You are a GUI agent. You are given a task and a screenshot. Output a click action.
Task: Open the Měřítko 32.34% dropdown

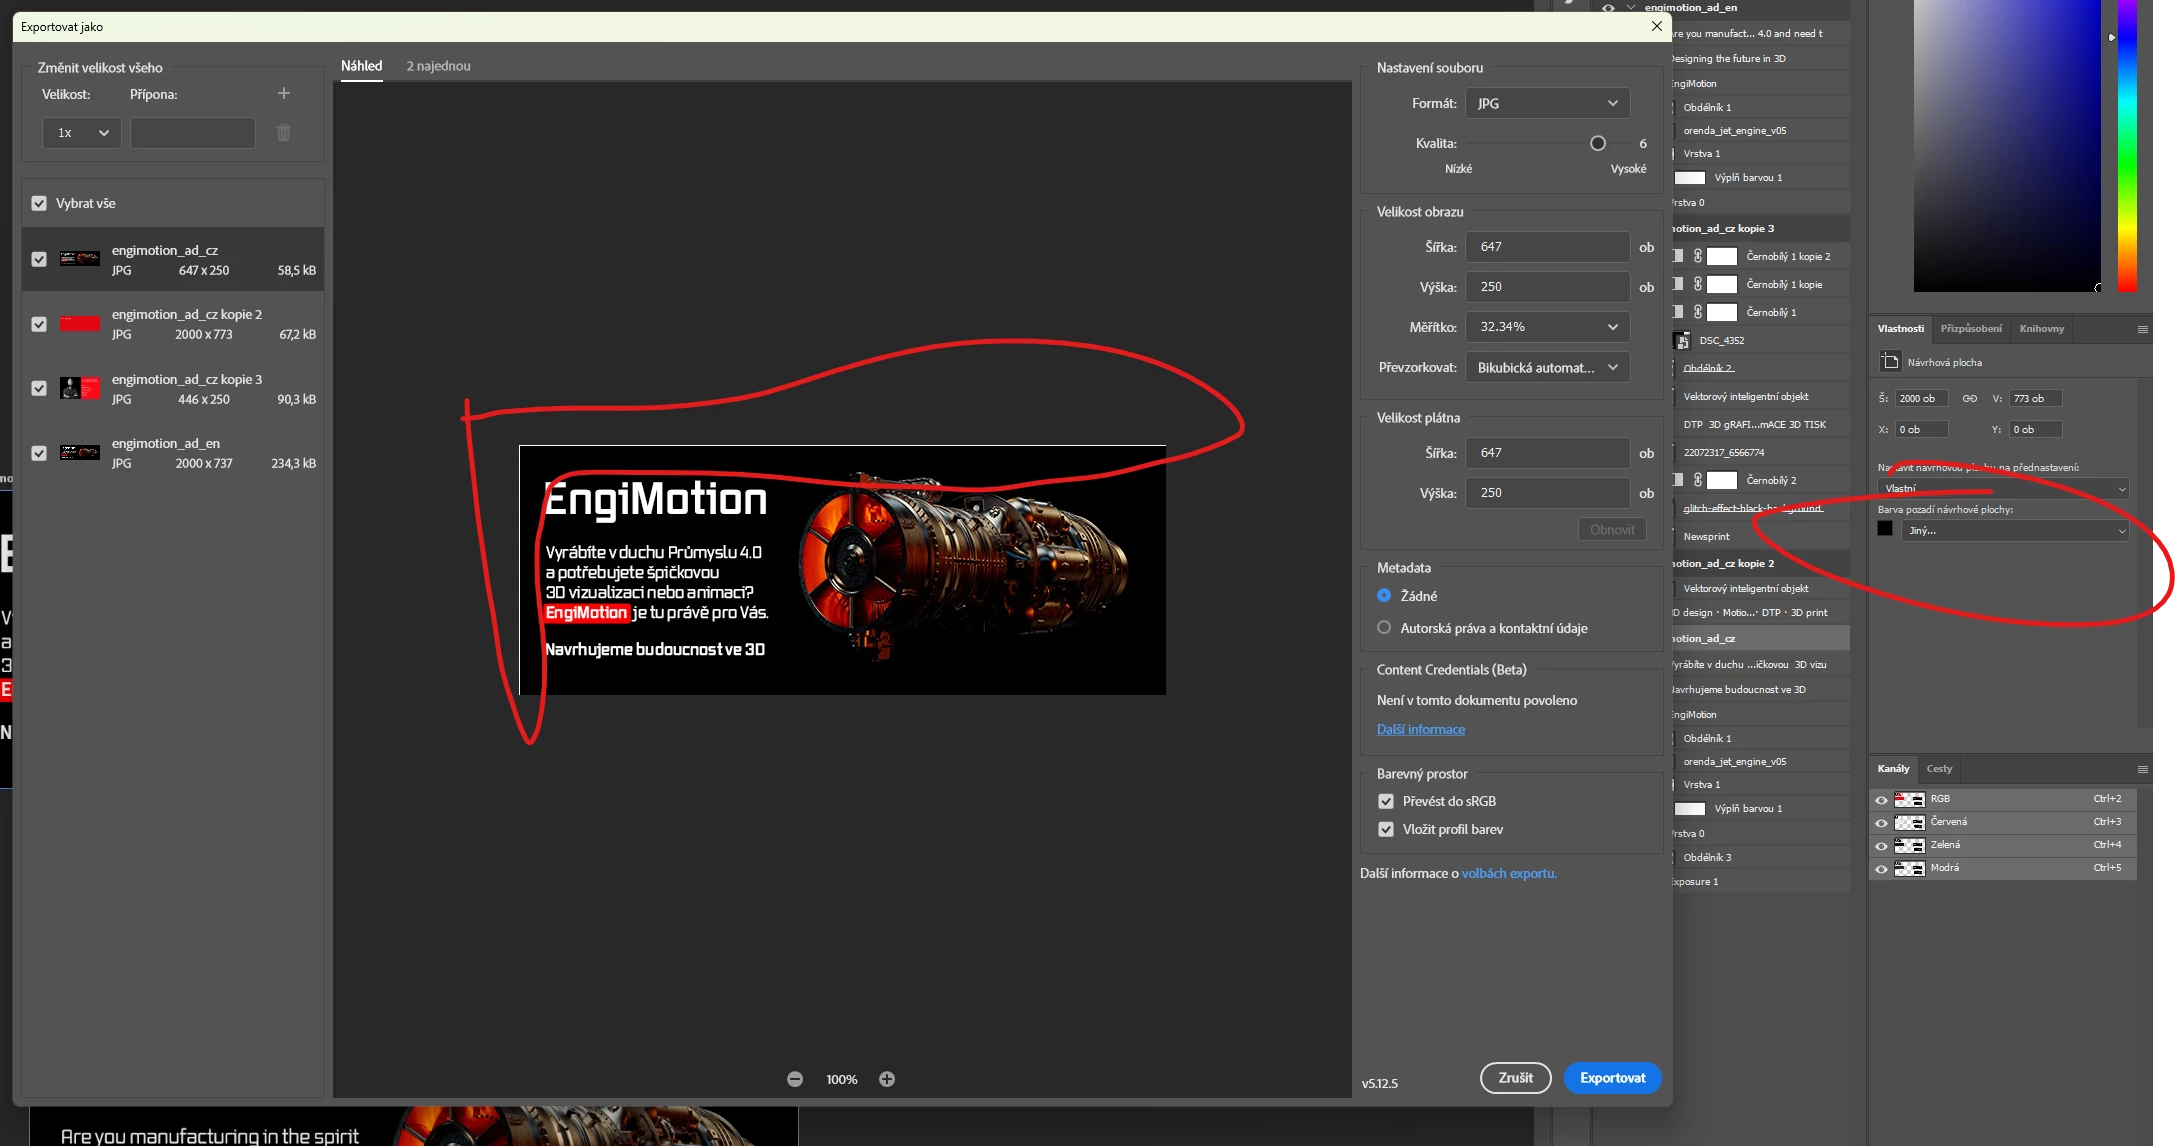point(1548,327)
